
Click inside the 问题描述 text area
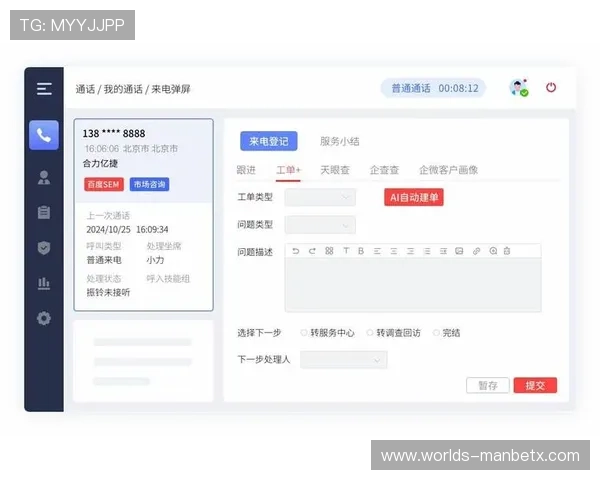[413, 285]
